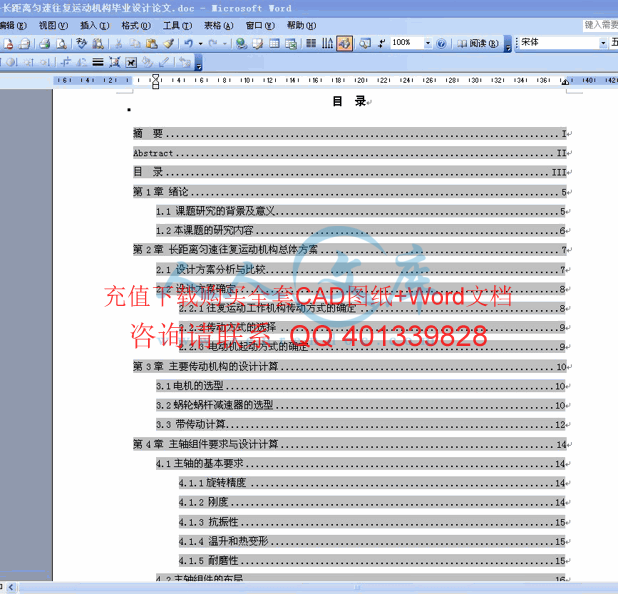Click the Redo arrow icon
The width and height of the screenshot is (618, 594).
(213, 43)
